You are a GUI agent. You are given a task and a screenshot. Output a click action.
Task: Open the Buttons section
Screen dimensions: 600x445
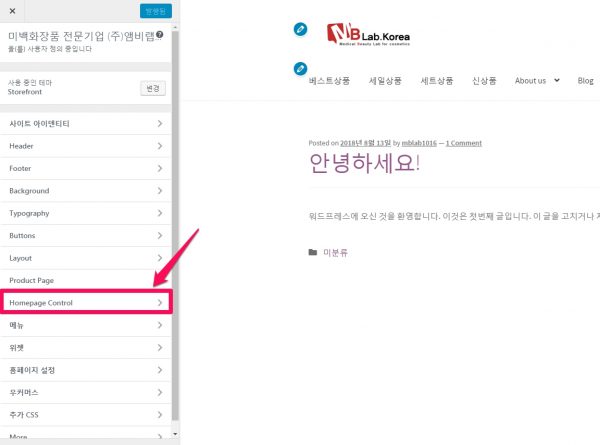click(86, 235)
